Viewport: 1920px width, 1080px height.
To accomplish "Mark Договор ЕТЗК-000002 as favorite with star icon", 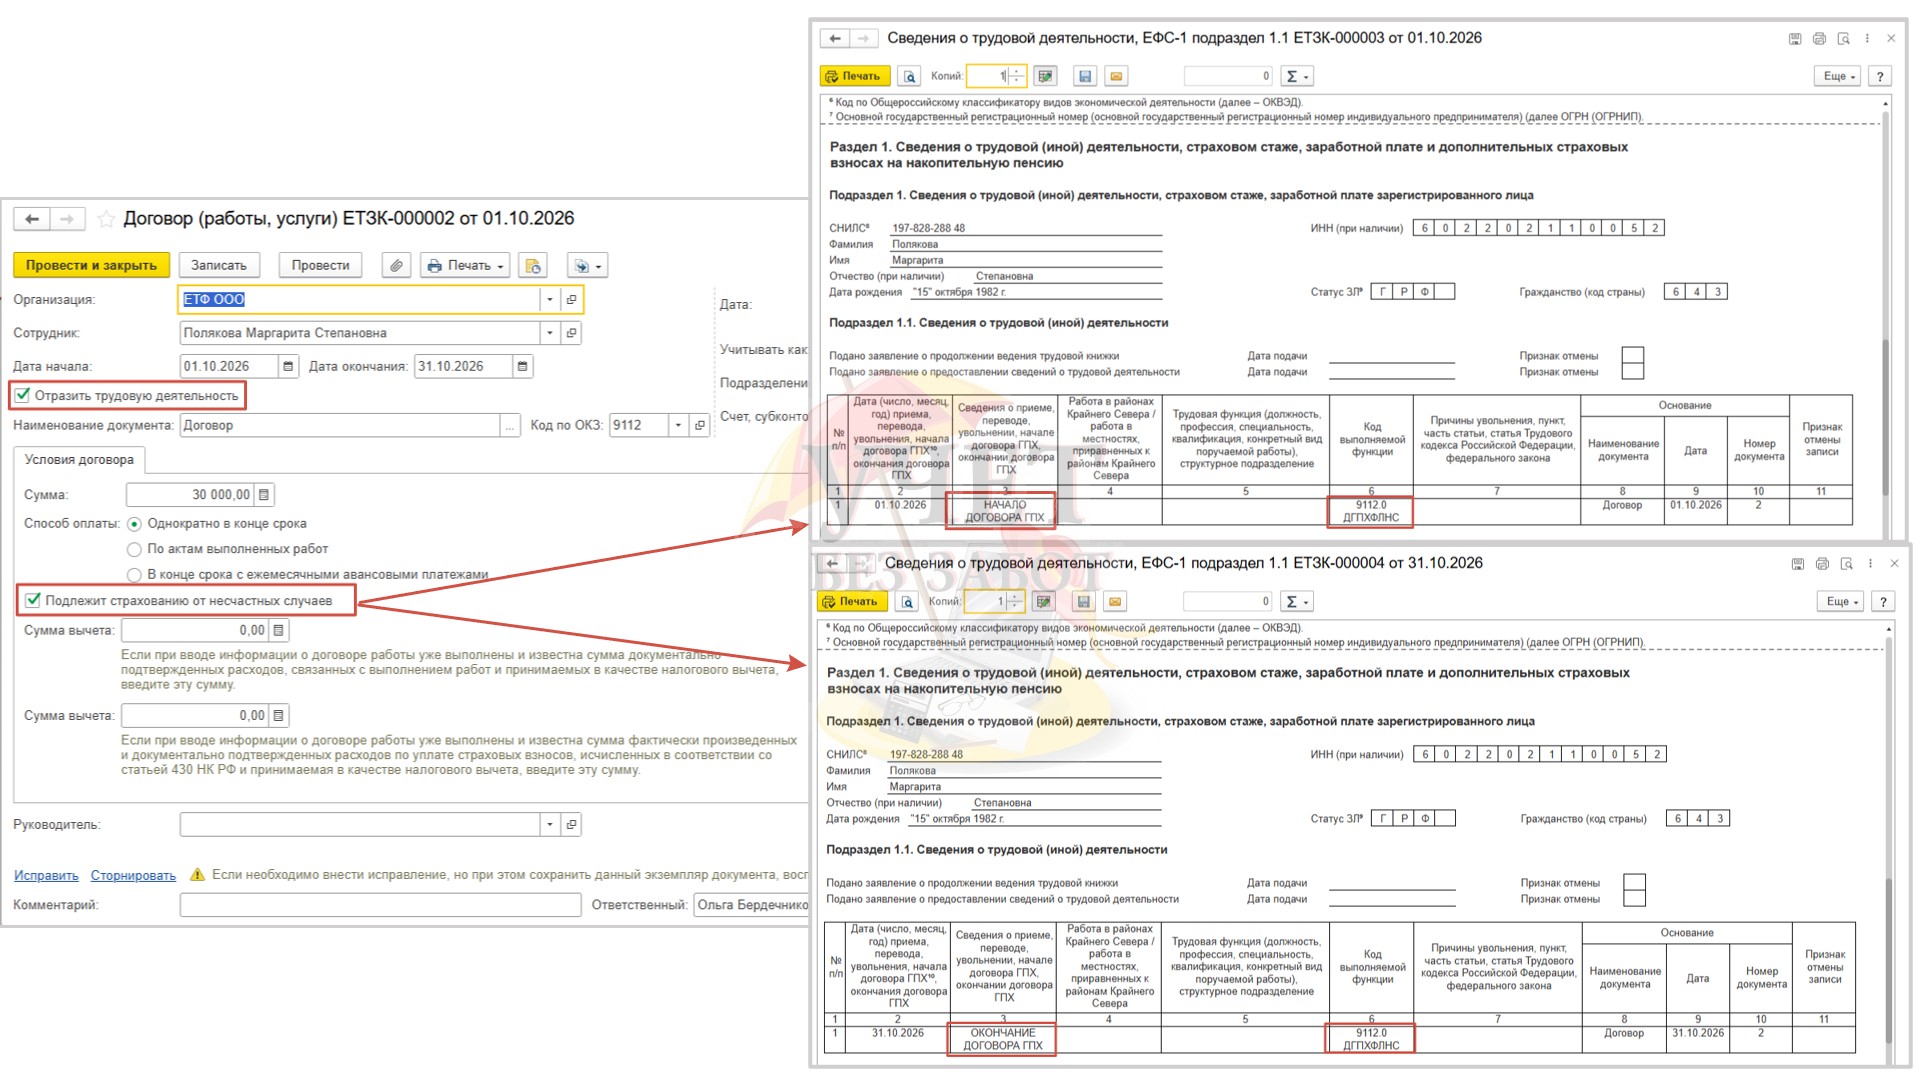I will pos(106,219).
